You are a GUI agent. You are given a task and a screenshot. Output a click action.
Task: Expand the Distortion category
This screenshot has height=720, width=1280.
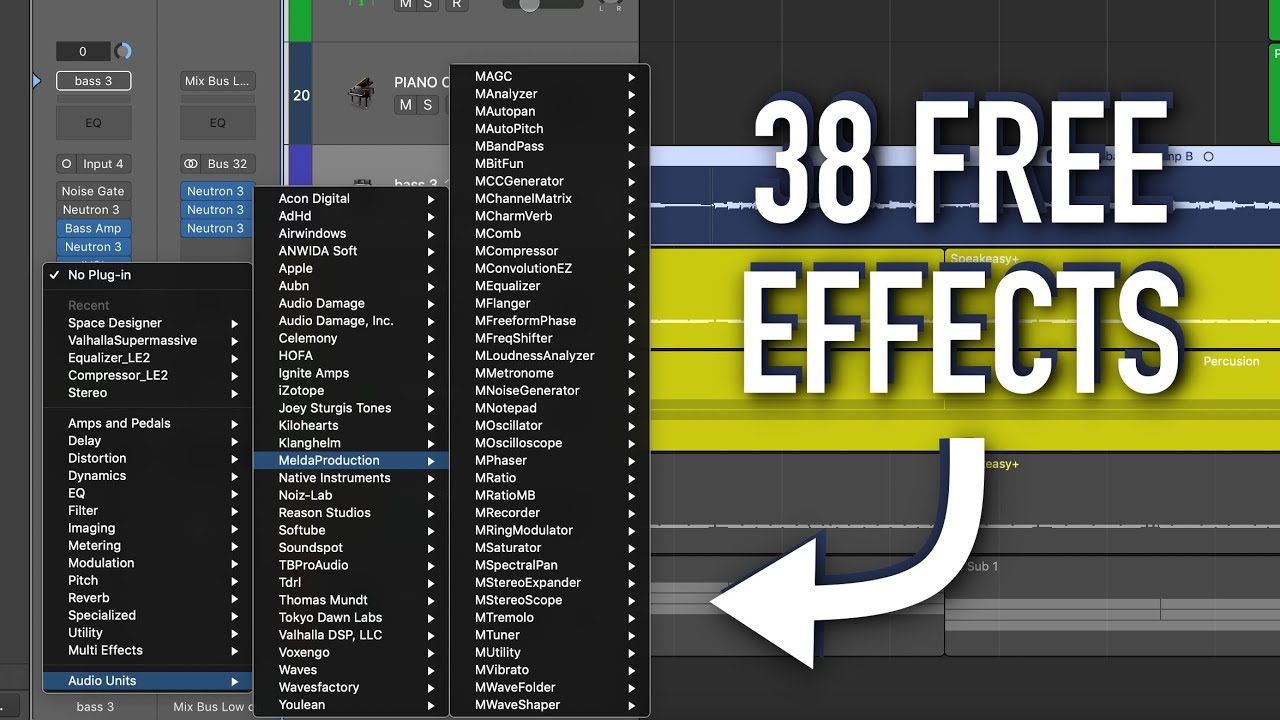[148, 458]
